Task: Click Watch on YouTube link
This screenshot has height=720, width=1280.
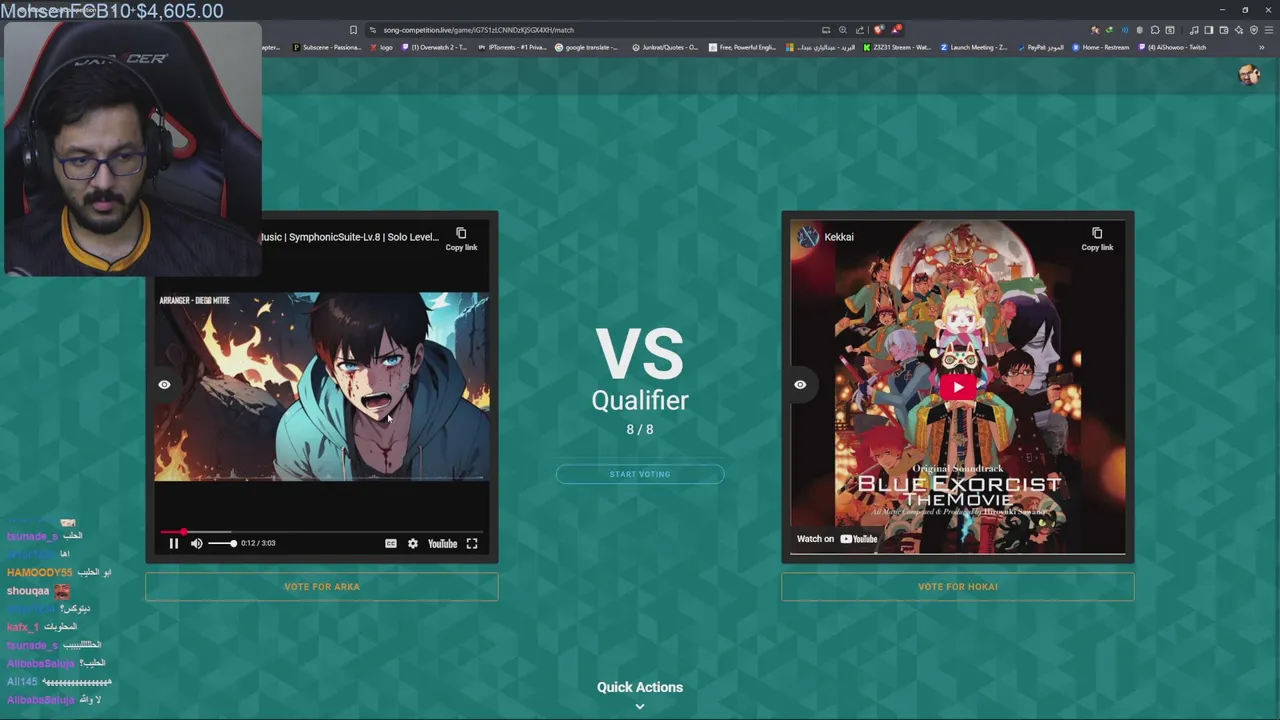Action: coord(837,539)
